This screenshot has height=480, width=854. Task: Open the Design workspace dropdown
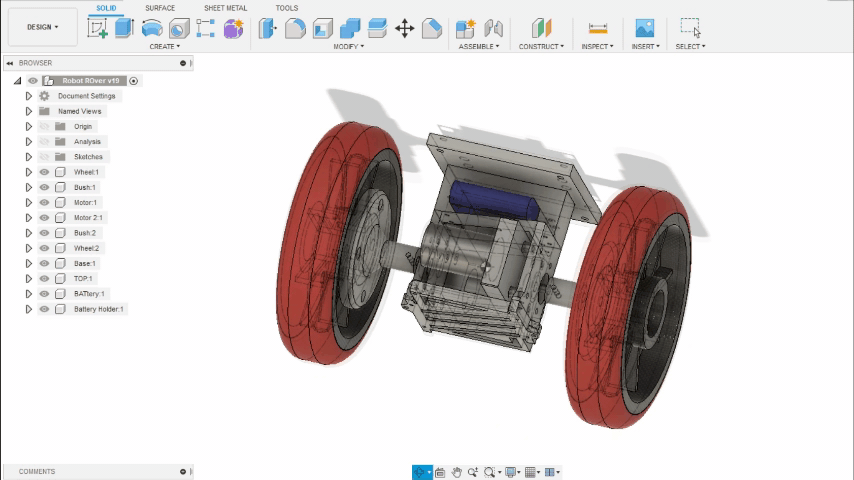point(42,27)
